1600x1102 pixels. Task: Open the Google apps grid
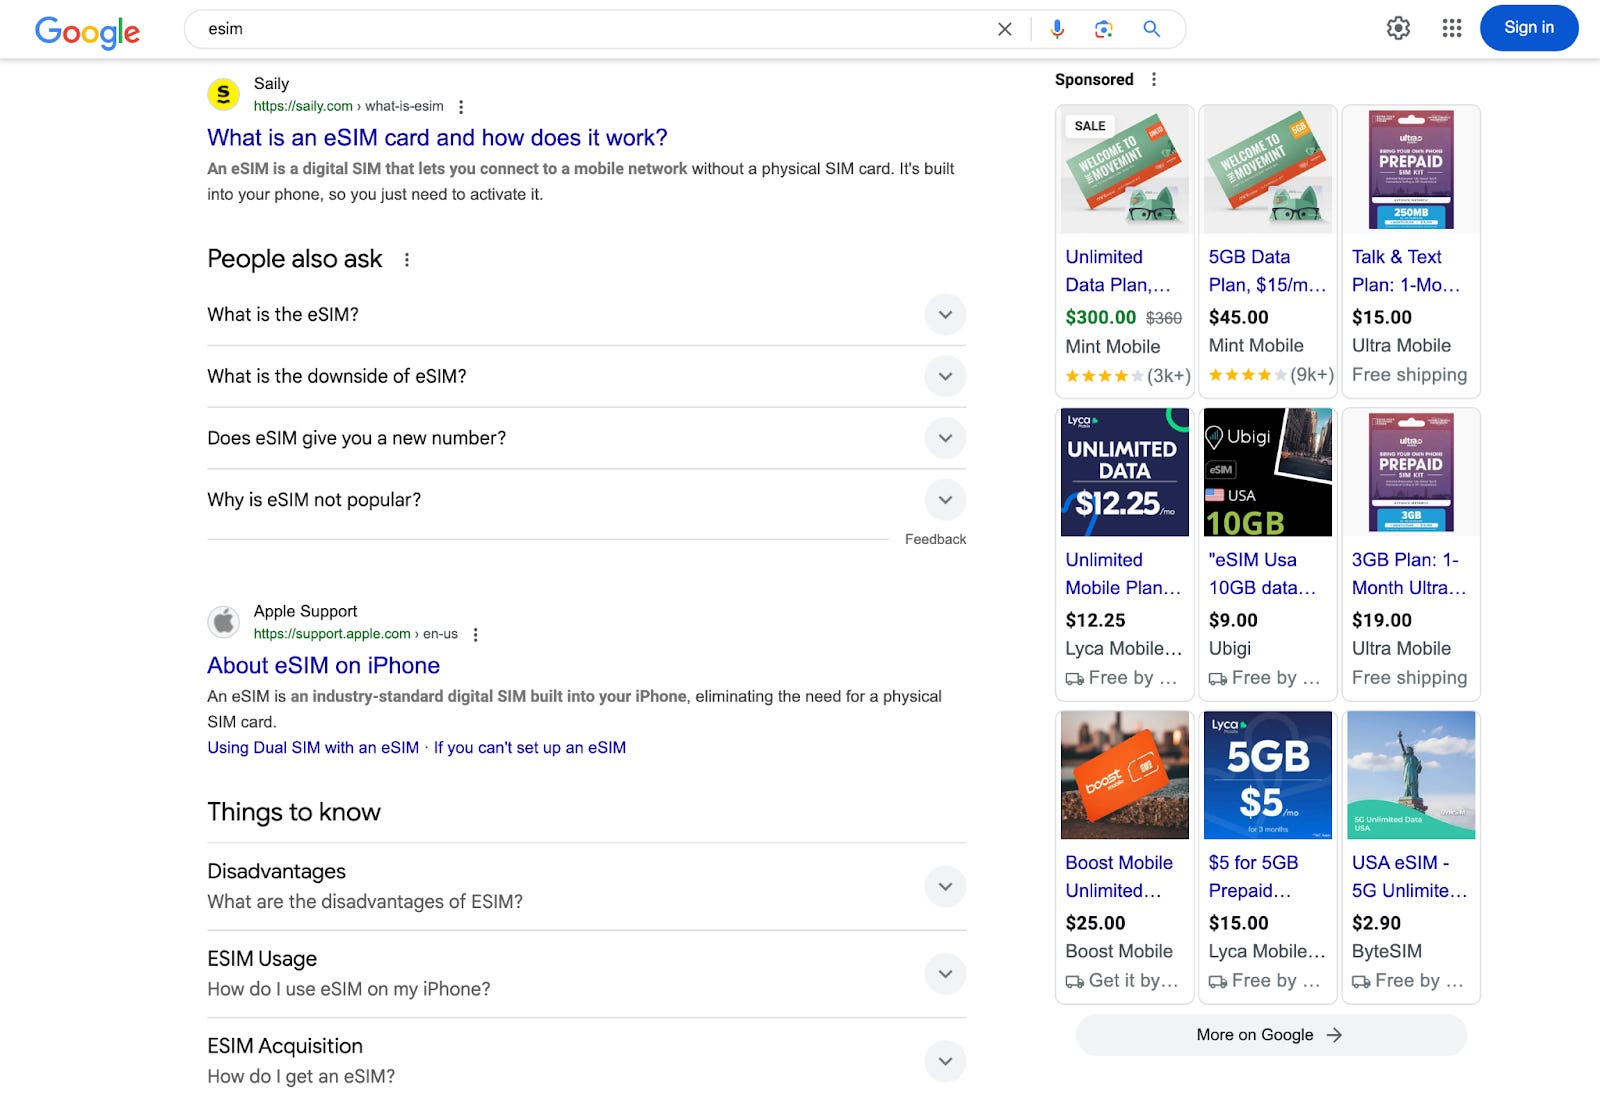tap(1452, 28)
